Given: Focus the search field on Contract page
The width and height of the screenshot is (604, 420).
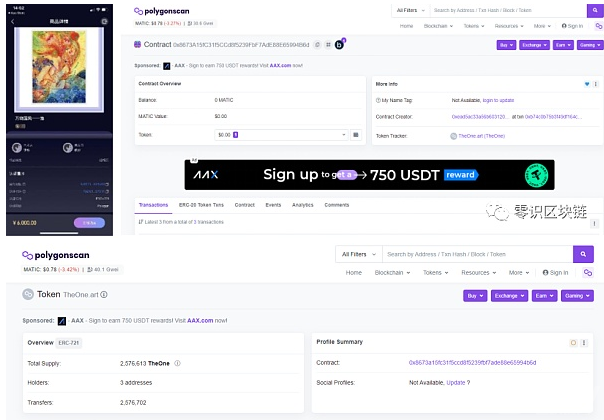Looking at the screenshot, I should (x=508, y=10).
